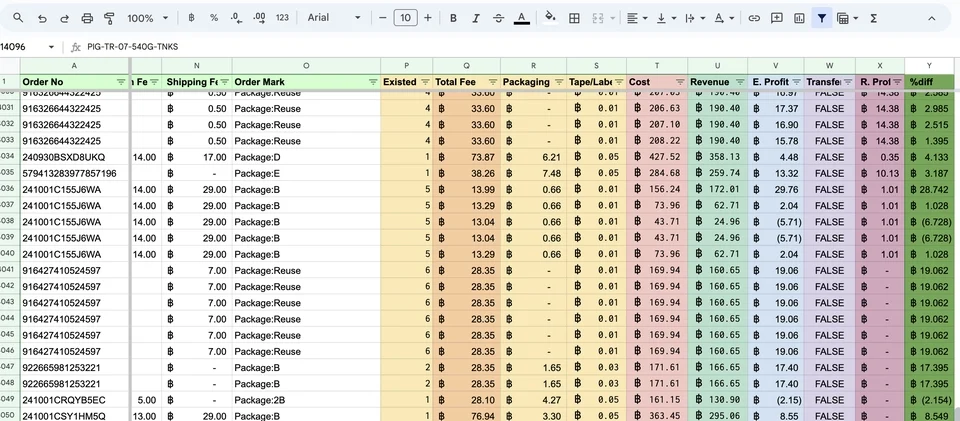The image size is (960, 421).
Task: Open the 123 number format menu
Action: 282,18
